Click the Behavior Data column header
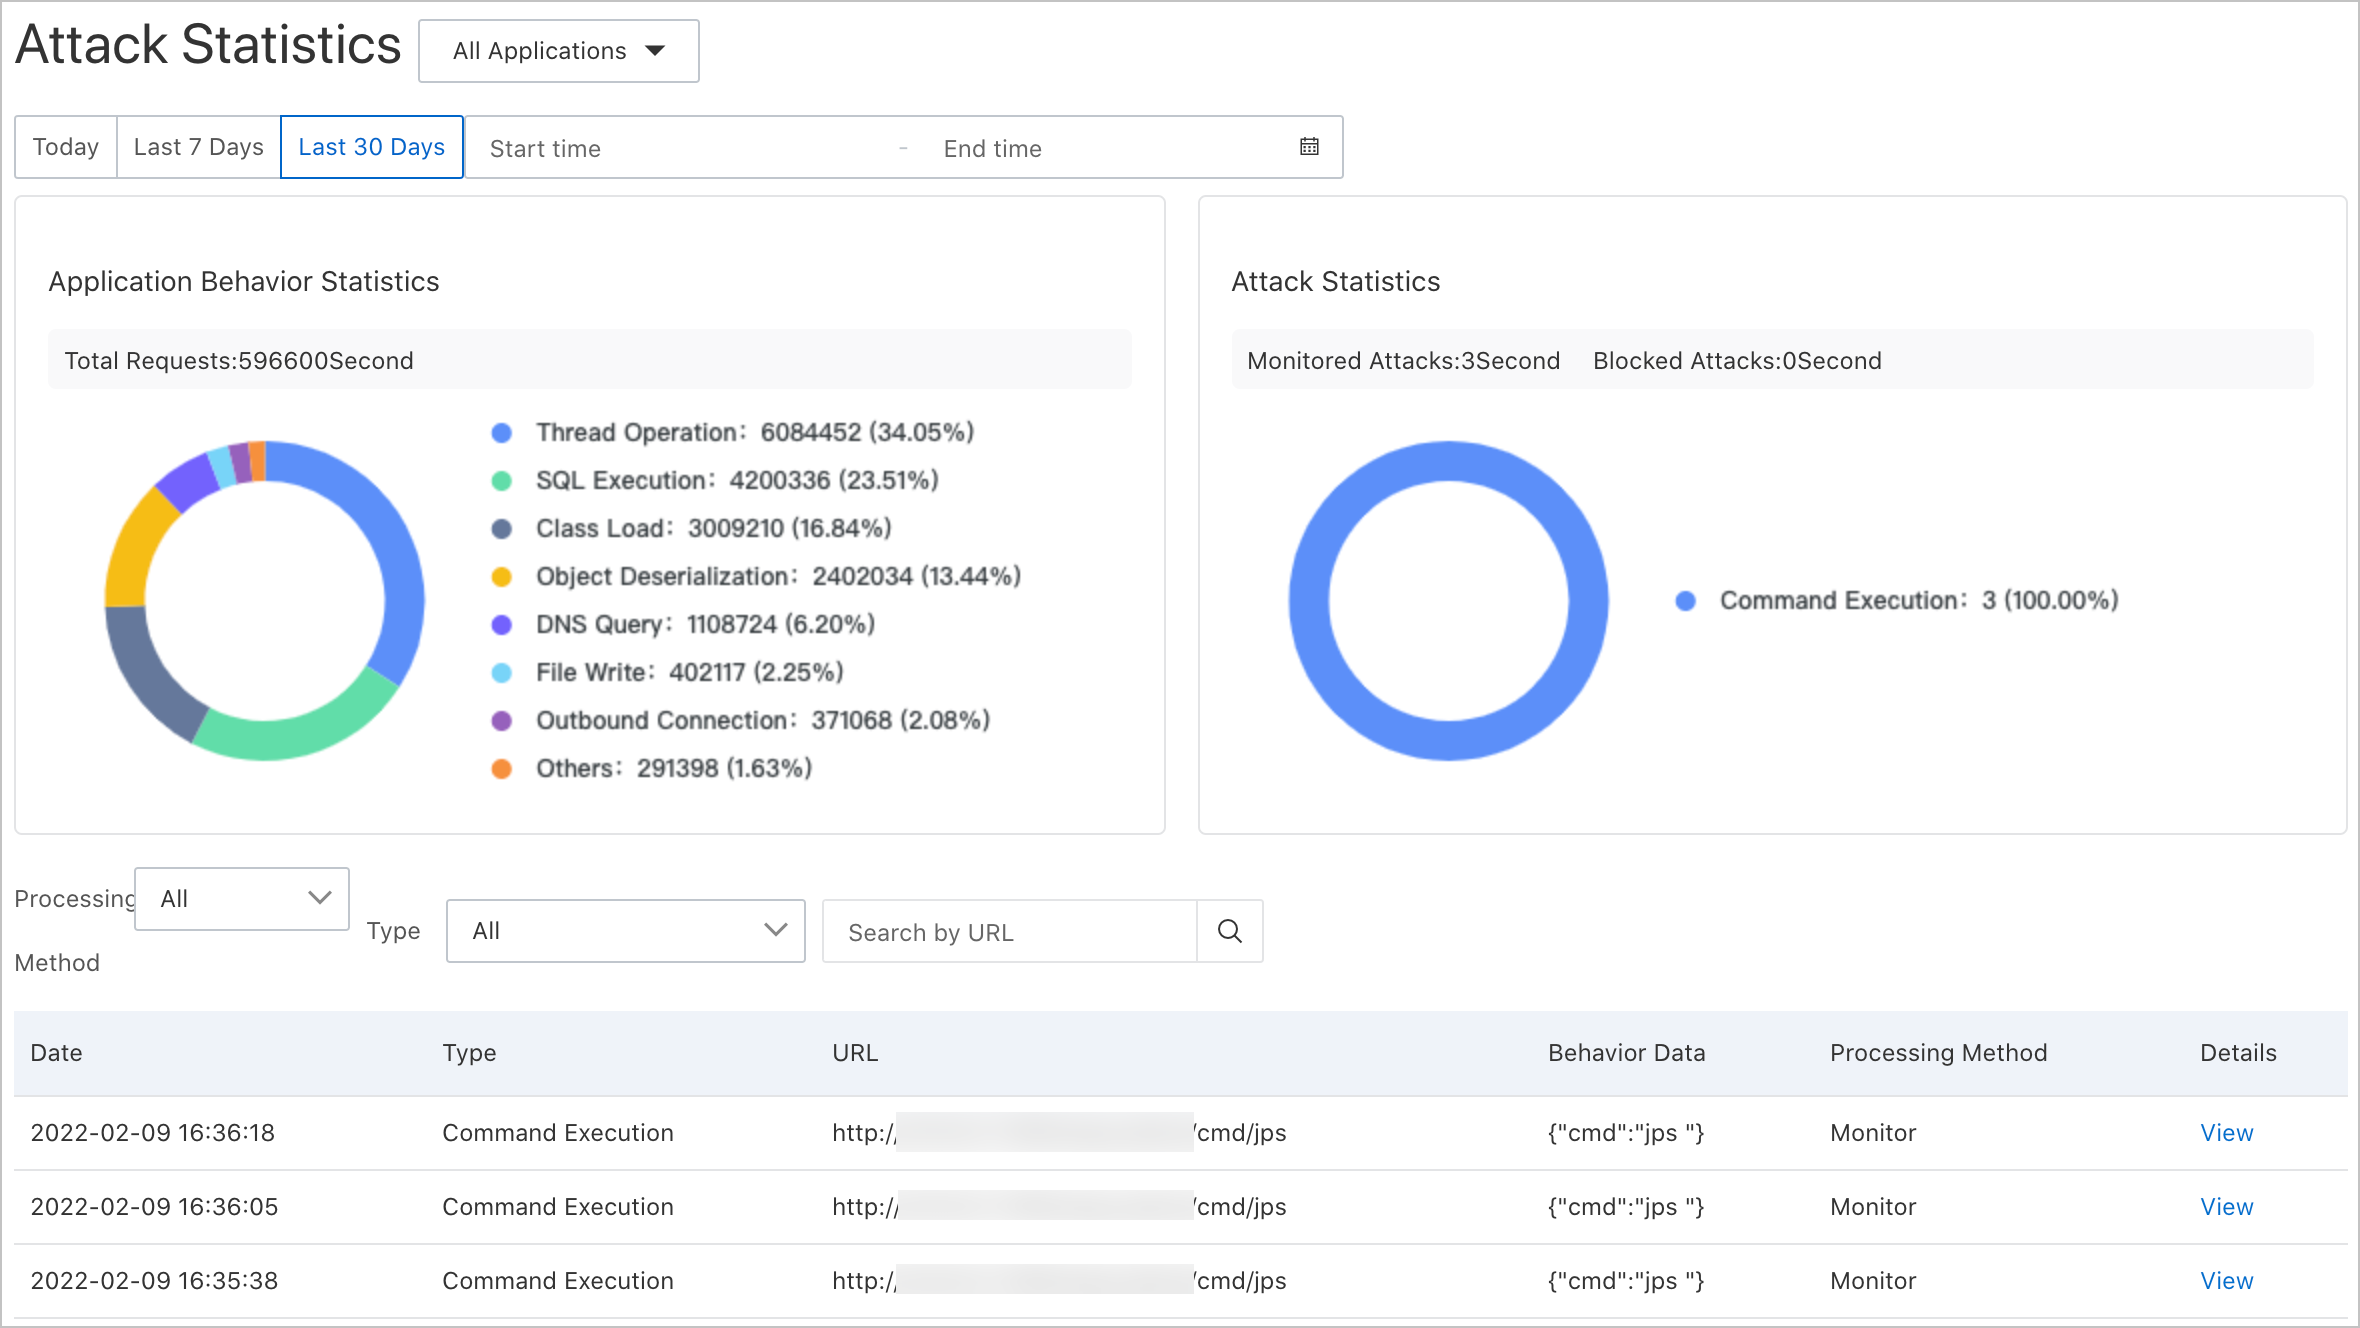This screenshot has height=1328, width=2360. point(1627,1053)
